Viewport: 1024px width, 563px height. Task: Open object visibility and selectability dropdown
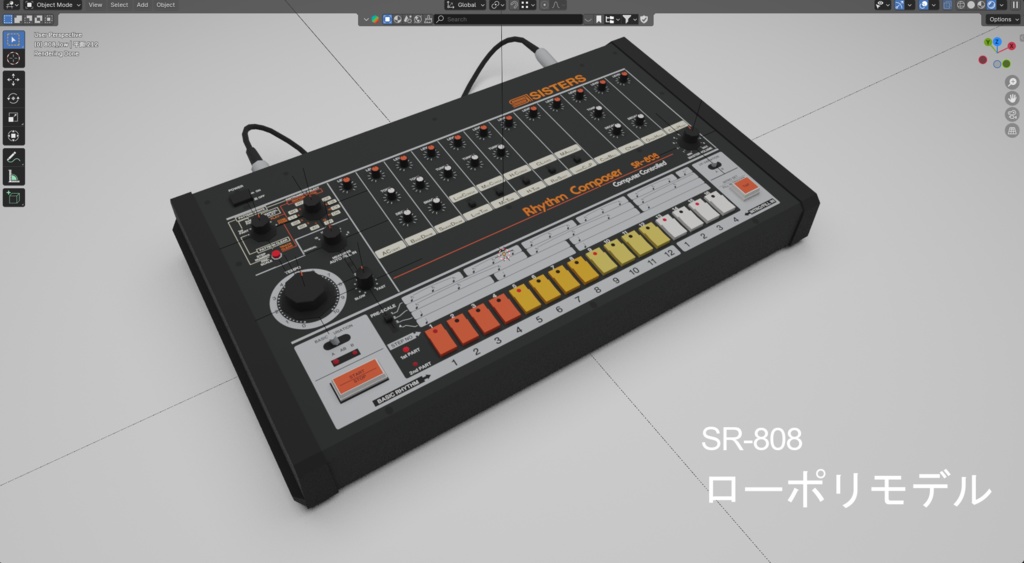pos(883,5)
